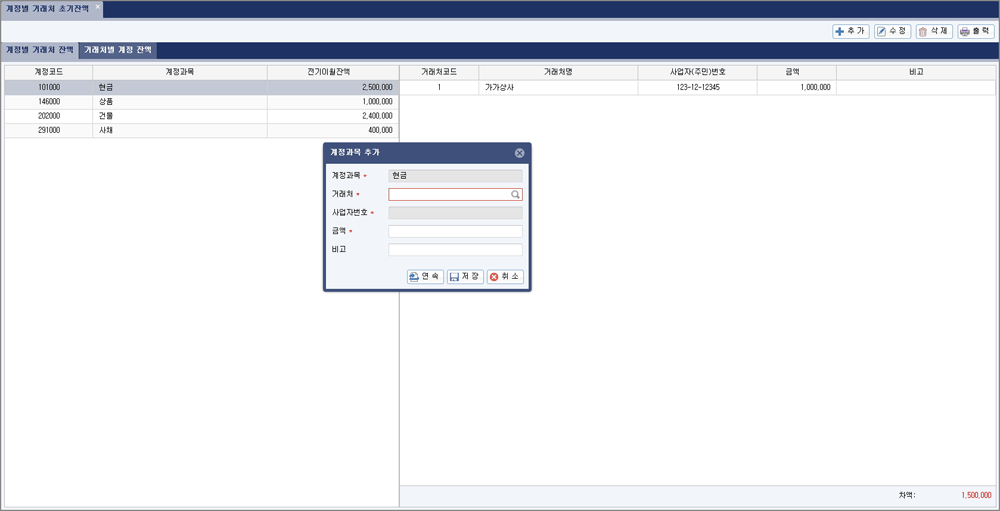Switch to the 계정별 거래처 잔액 tab
Viewport: 1000px width, 511px height.
39,50
